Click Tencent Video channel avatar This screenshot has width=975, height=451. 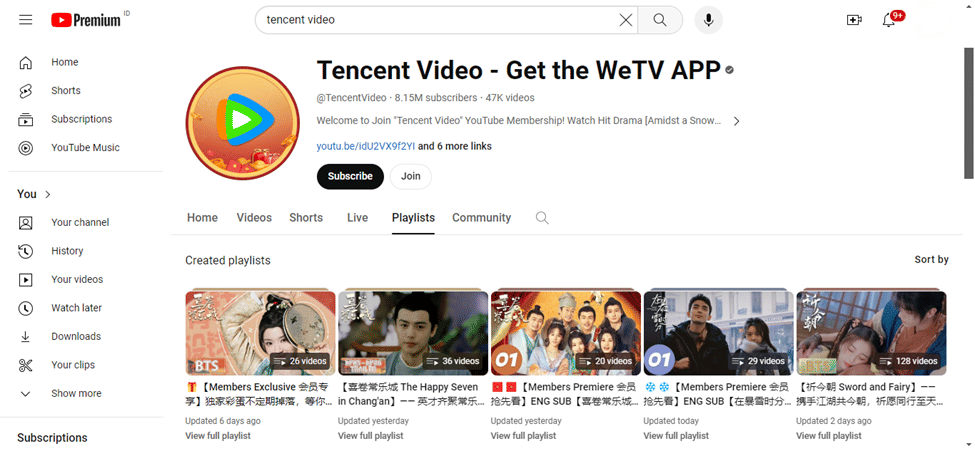(x=243, y=123)
